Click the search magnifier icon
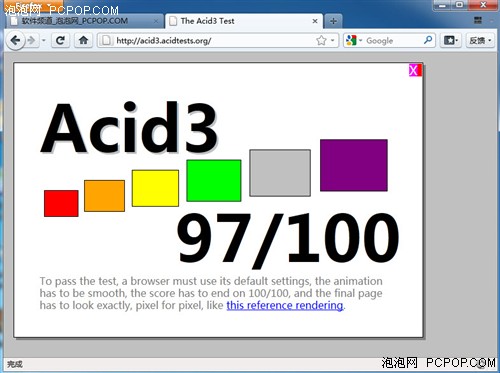This screenshot has height=373, width=500. tap(428, 40)
